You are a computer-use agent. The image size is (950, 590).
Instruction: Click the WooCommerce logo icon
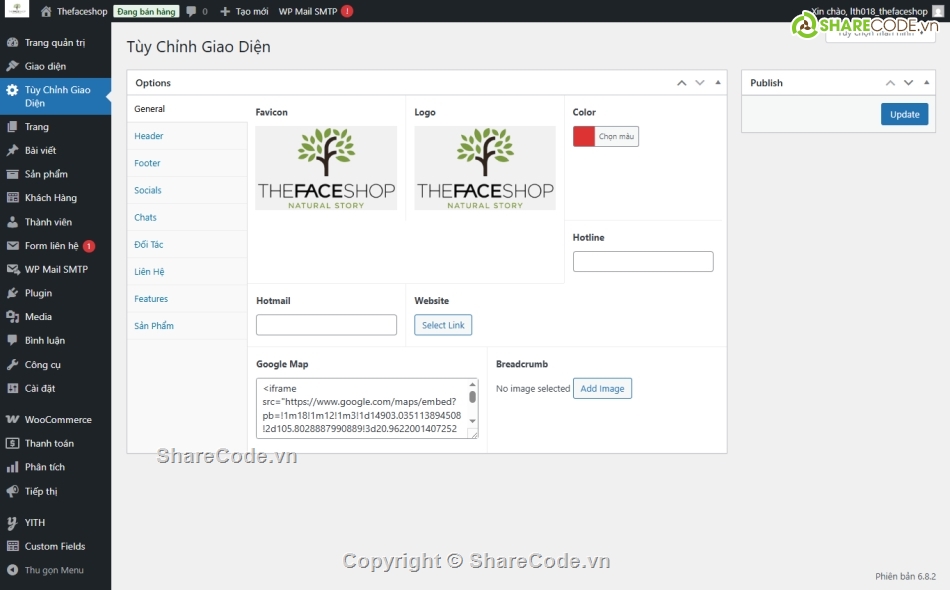pos(12,419)
